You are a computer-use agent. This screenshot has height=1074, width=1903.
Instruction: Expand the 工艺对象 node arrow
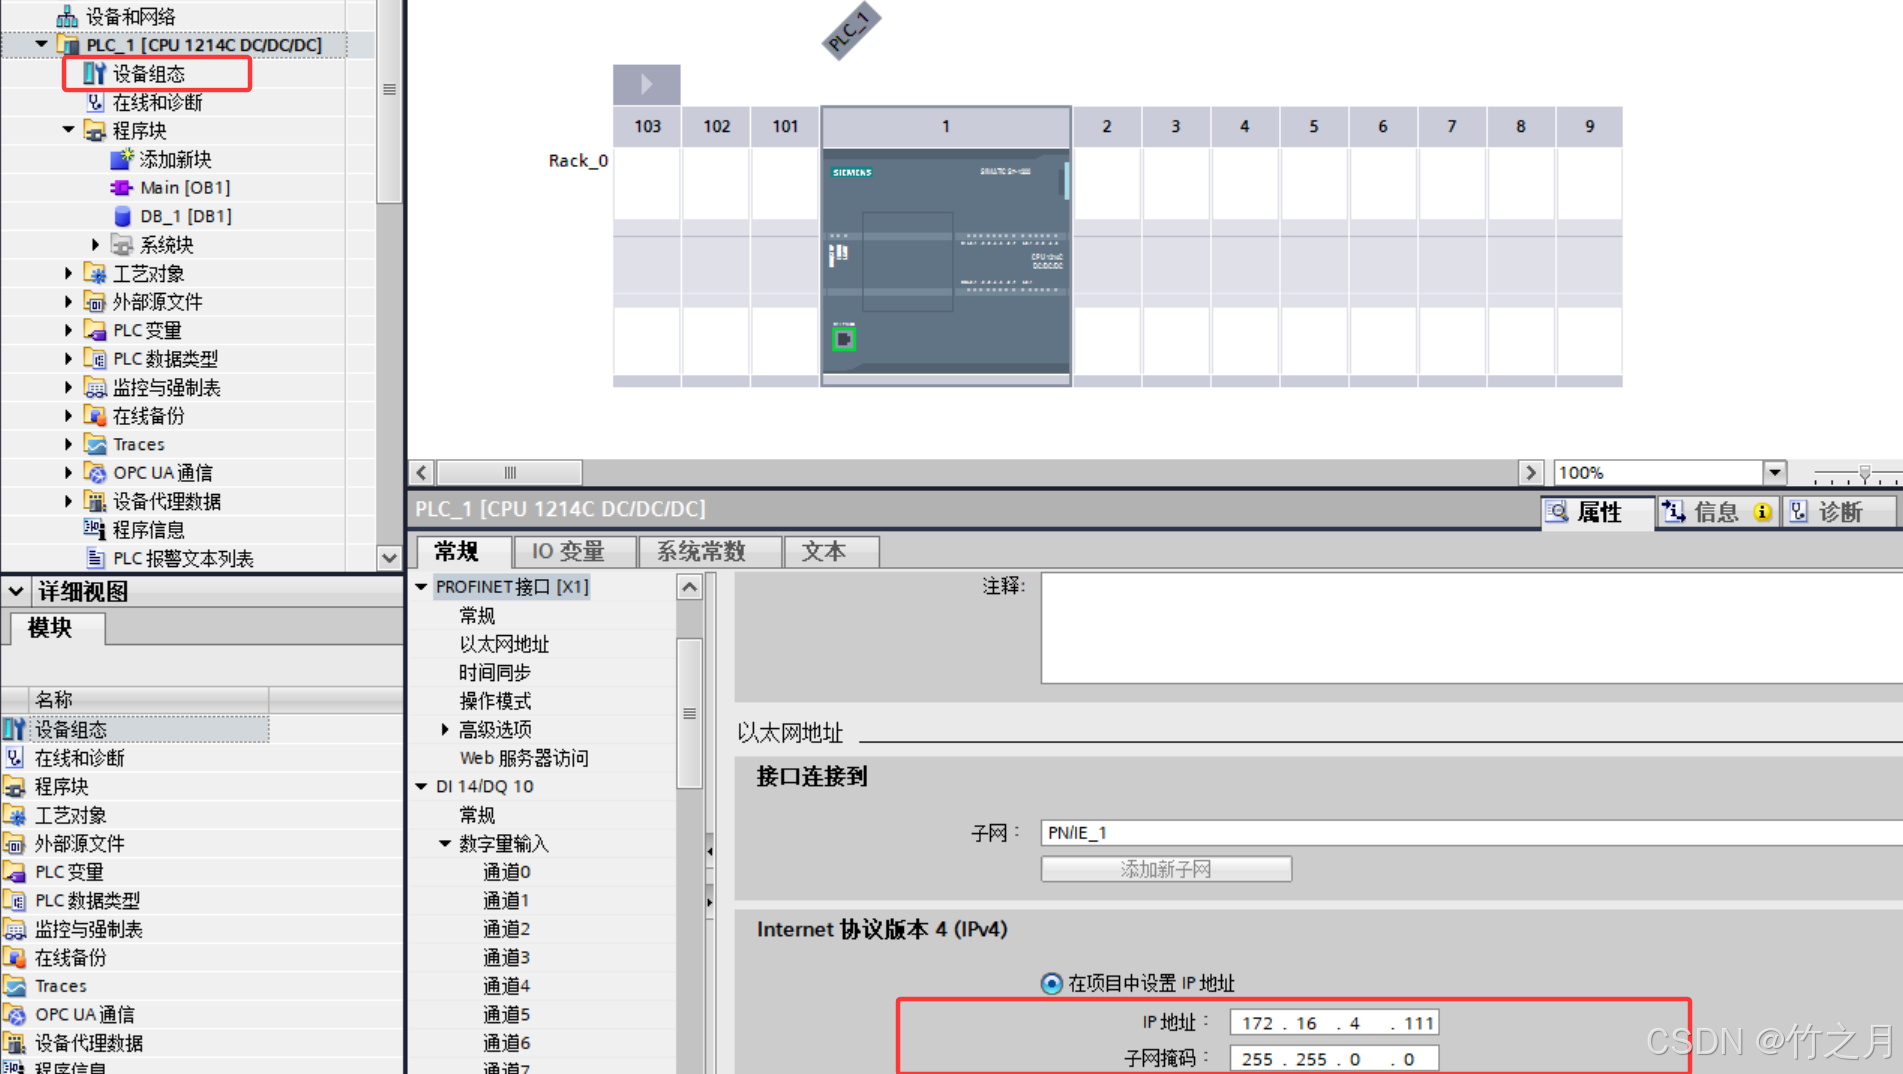(68, 273)
